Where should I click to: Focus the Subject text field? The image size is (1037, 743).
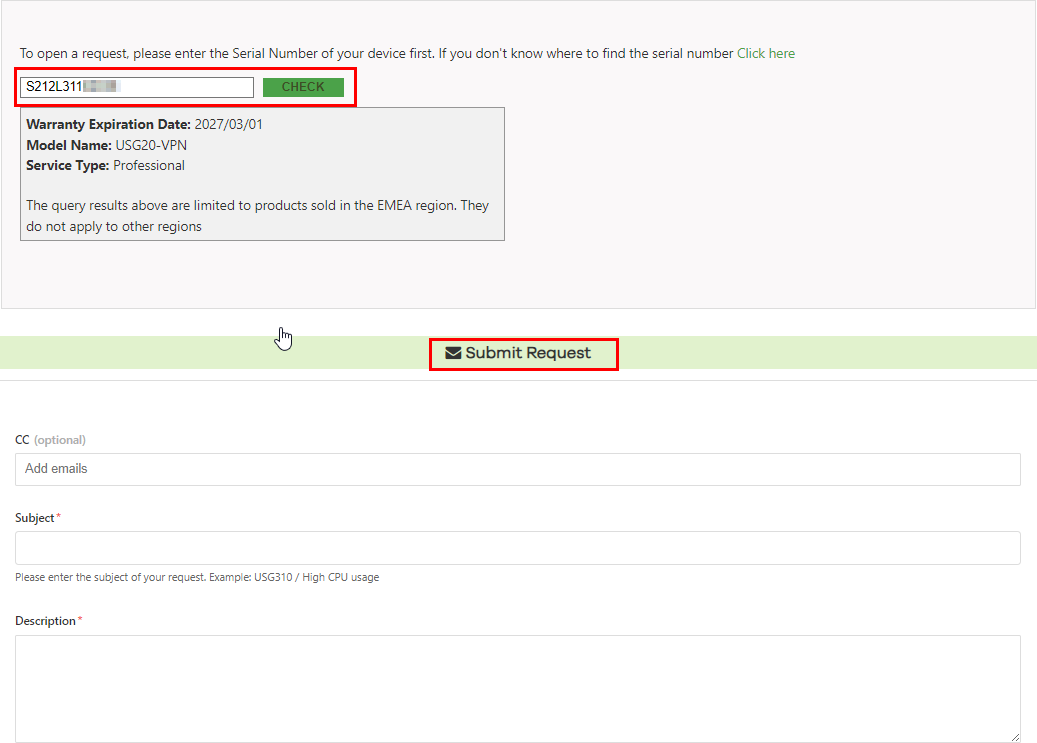517,548
